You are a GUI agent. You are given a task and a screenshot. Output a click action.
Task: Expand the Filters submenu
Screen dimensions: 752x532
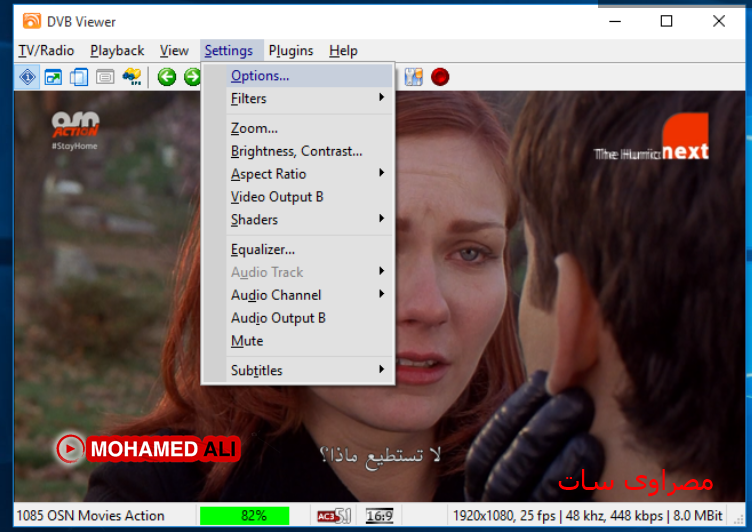coord(249,98)
